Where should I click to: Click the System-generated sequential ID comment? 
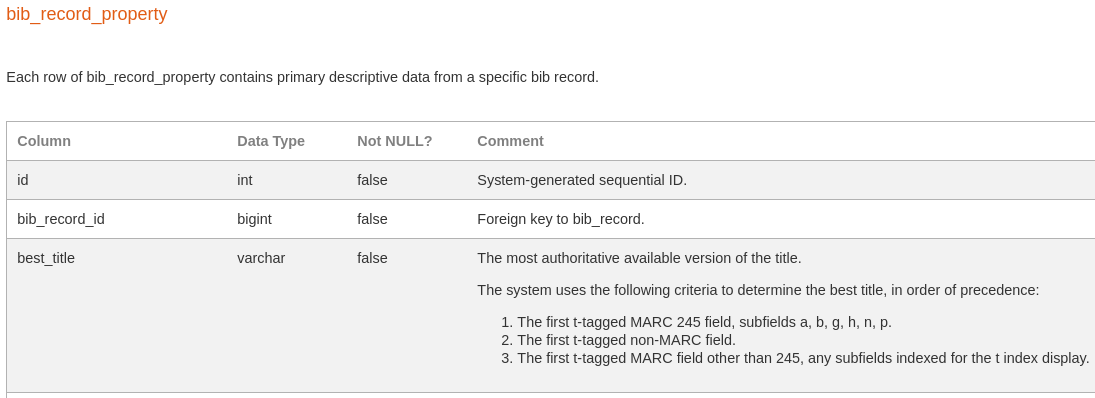coord(582,180)
